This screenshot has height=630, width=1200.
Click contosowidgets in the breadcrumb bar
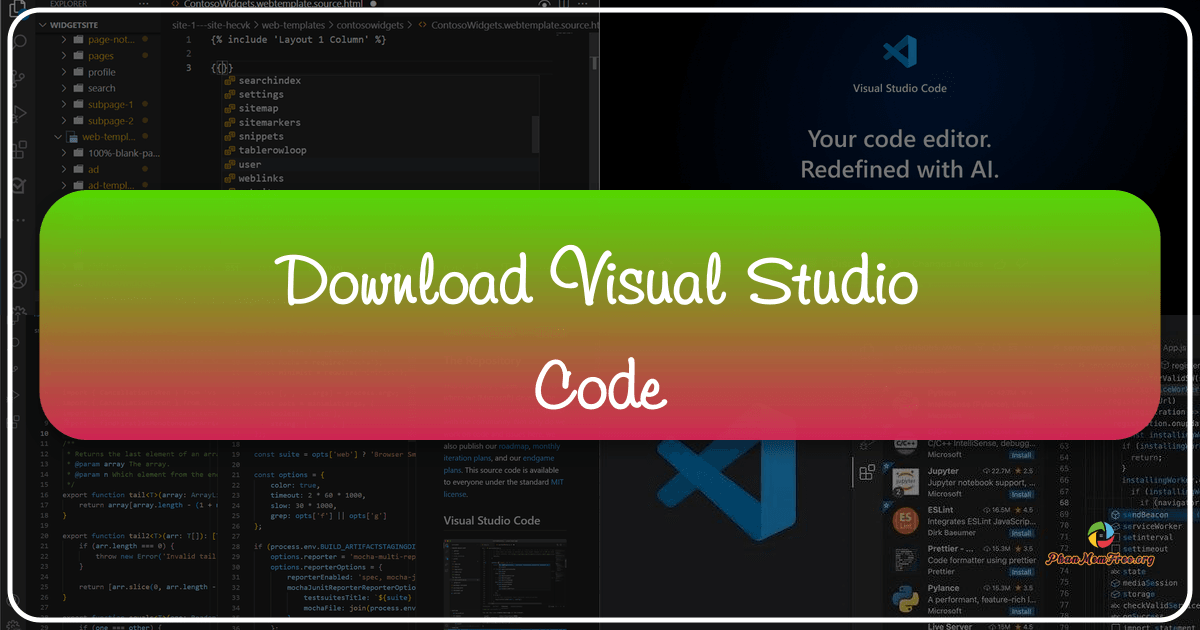368,25
